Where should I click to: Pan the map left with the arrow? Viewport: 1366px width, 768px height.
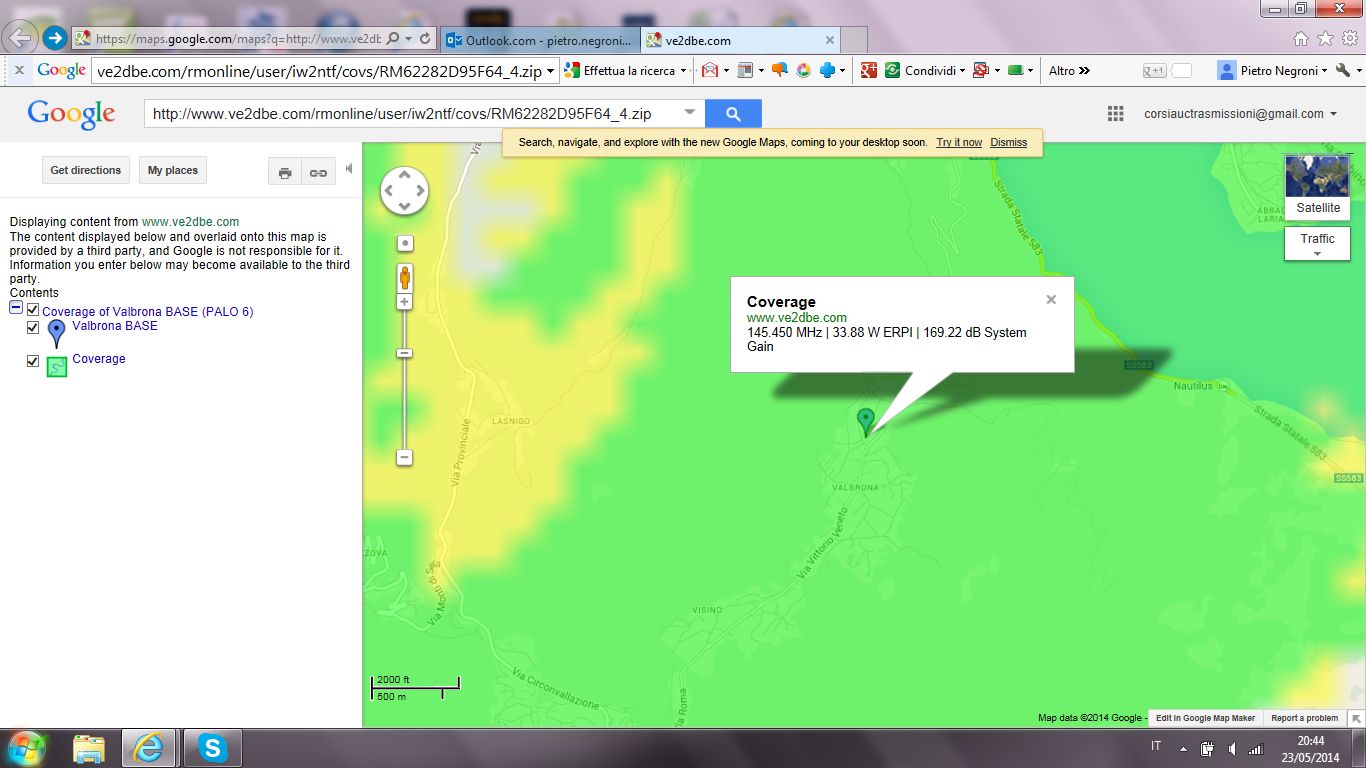[389, 191]
